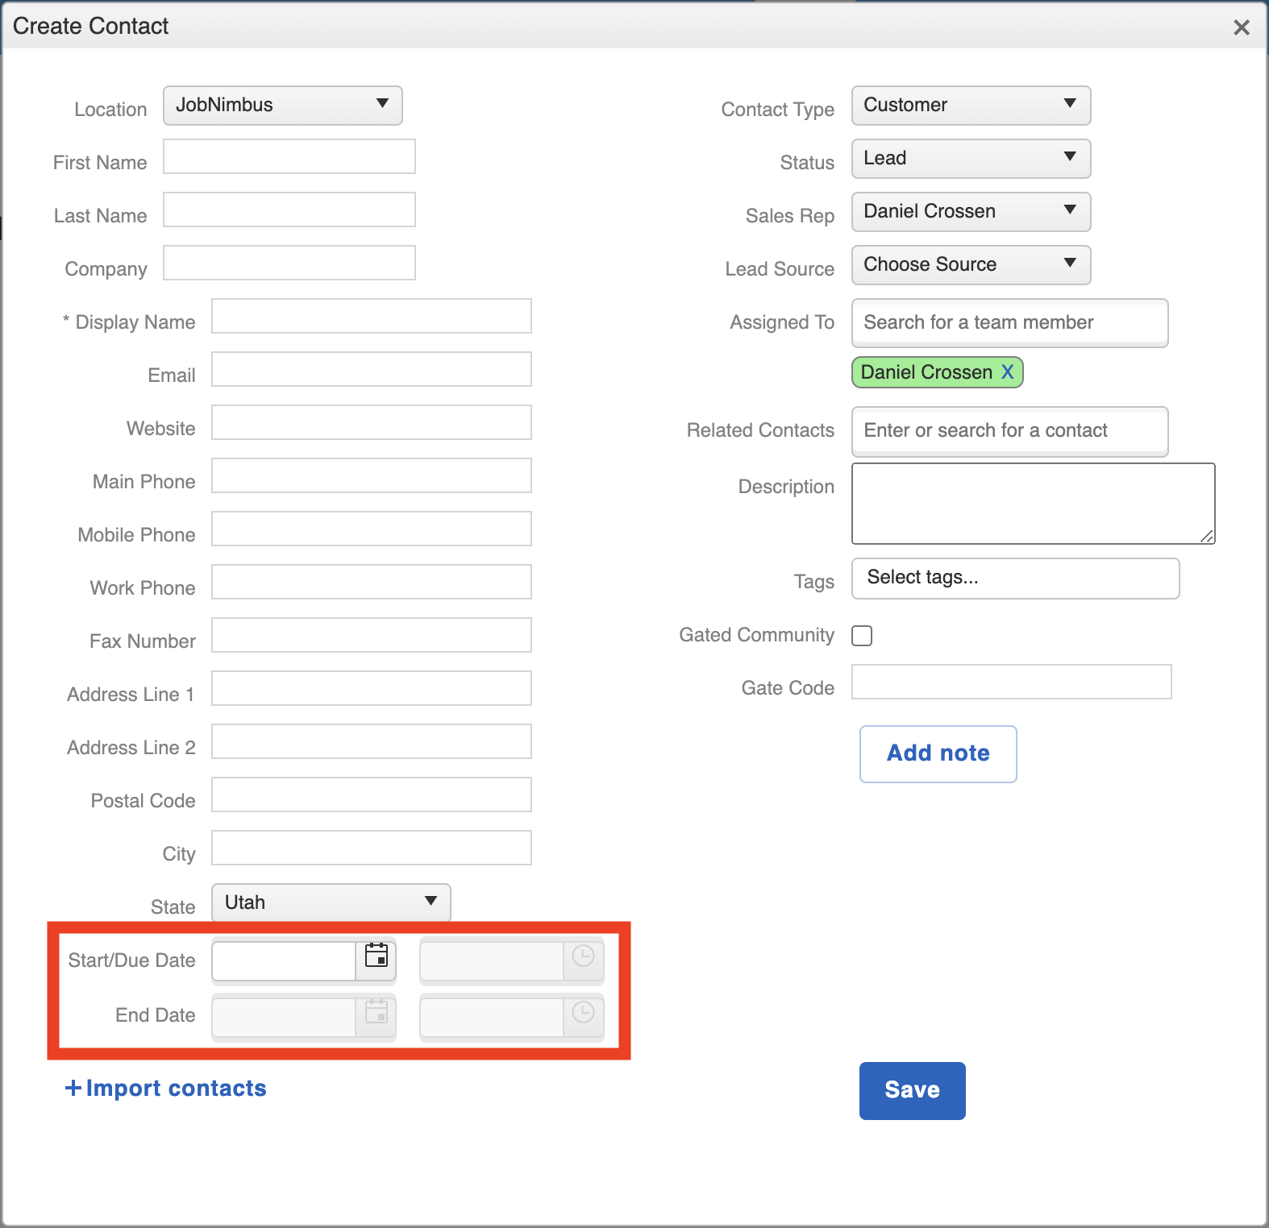Open the Start/Due Date calendar picker

coord(377,956)
